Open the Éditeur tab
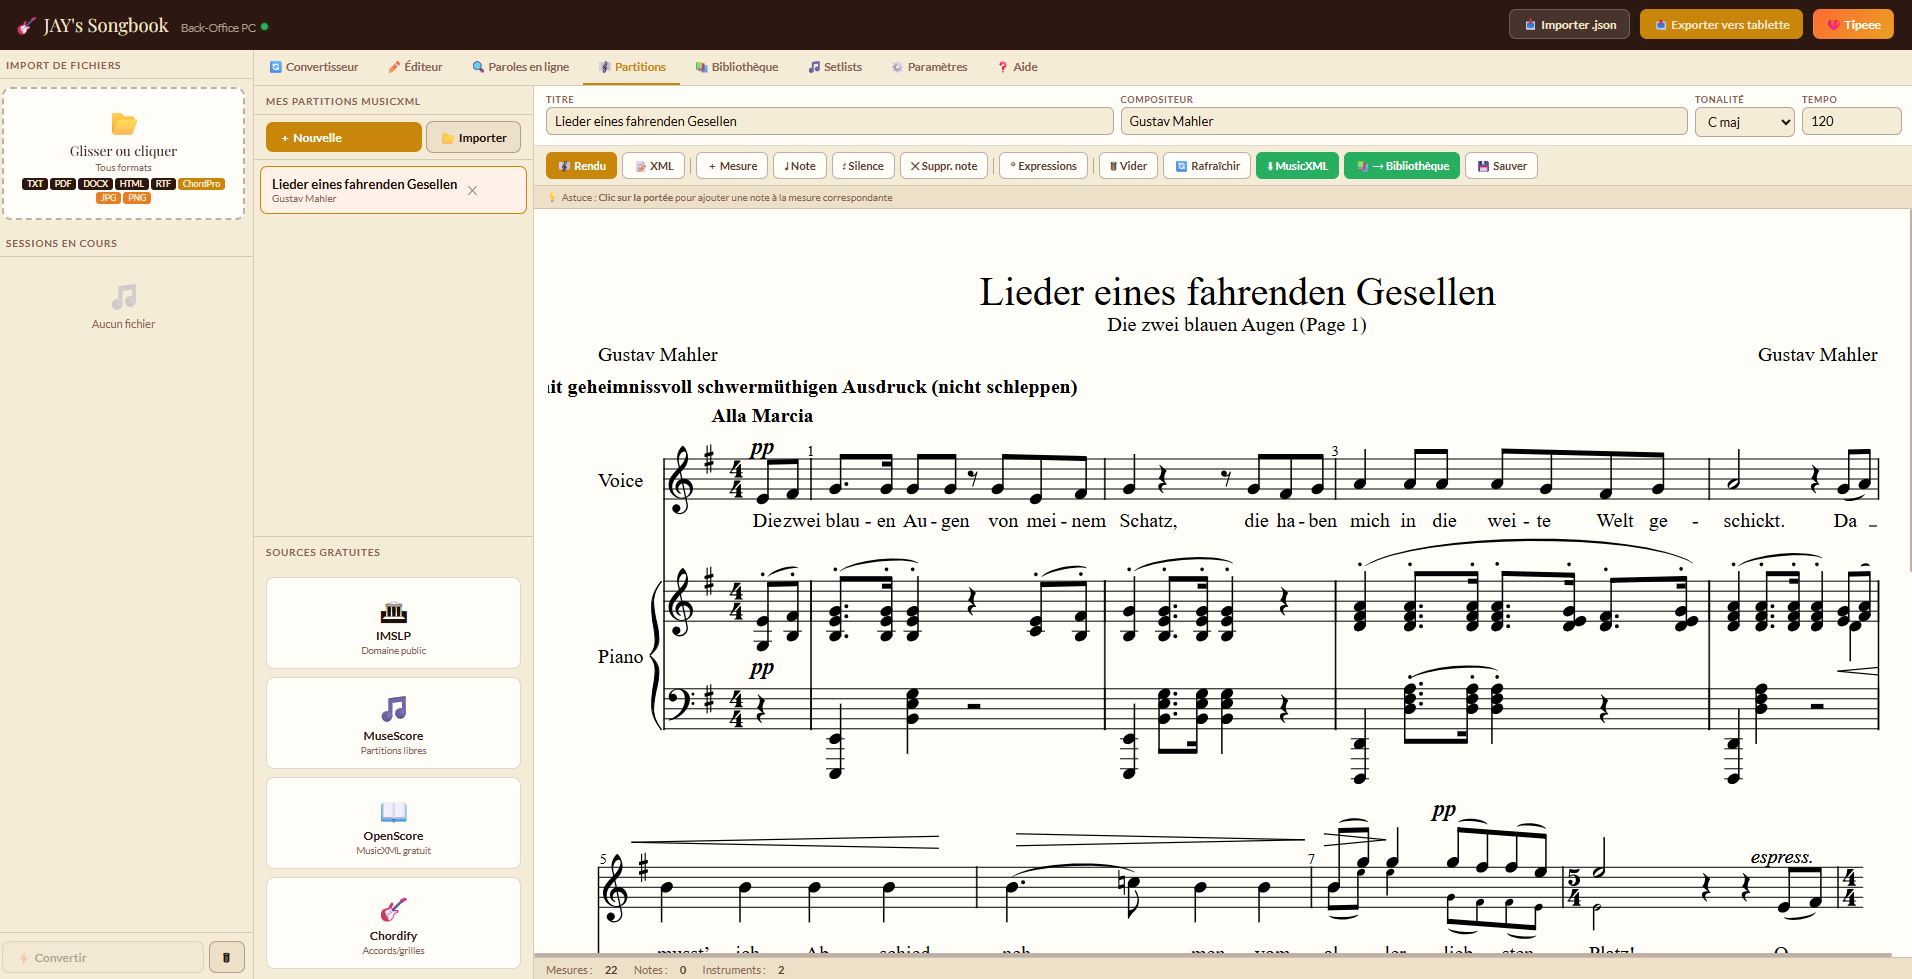The width and height of the screenshot is (1912, 979). (x=415, y=67)
